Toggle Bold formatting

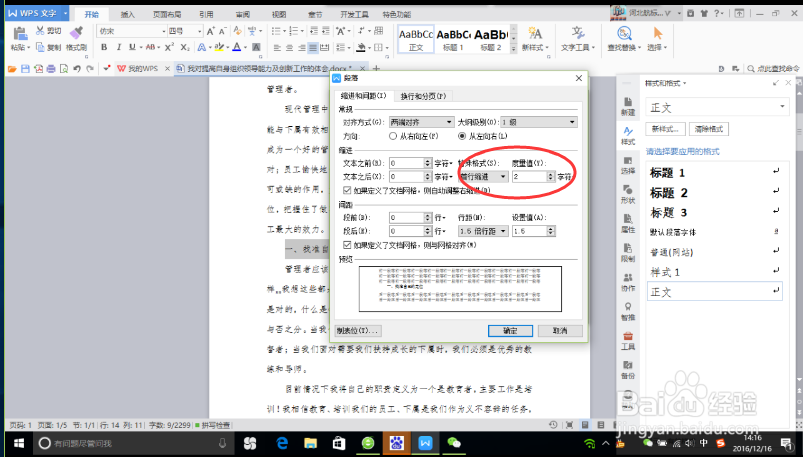[104, 47]
